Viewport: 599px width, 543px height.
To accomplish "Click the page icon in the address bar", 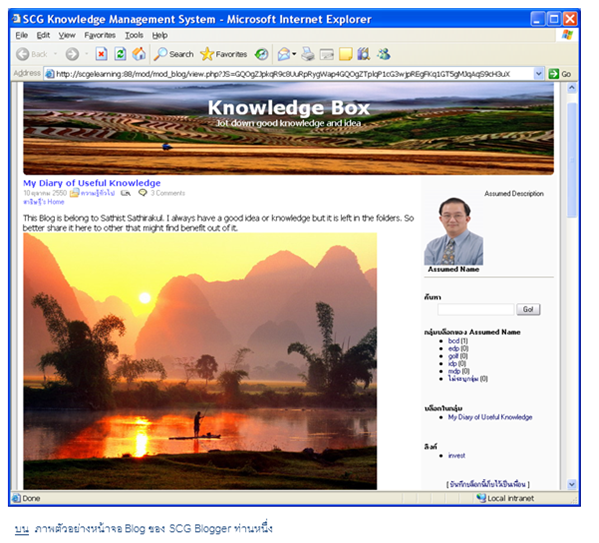I will coord(50,74).
